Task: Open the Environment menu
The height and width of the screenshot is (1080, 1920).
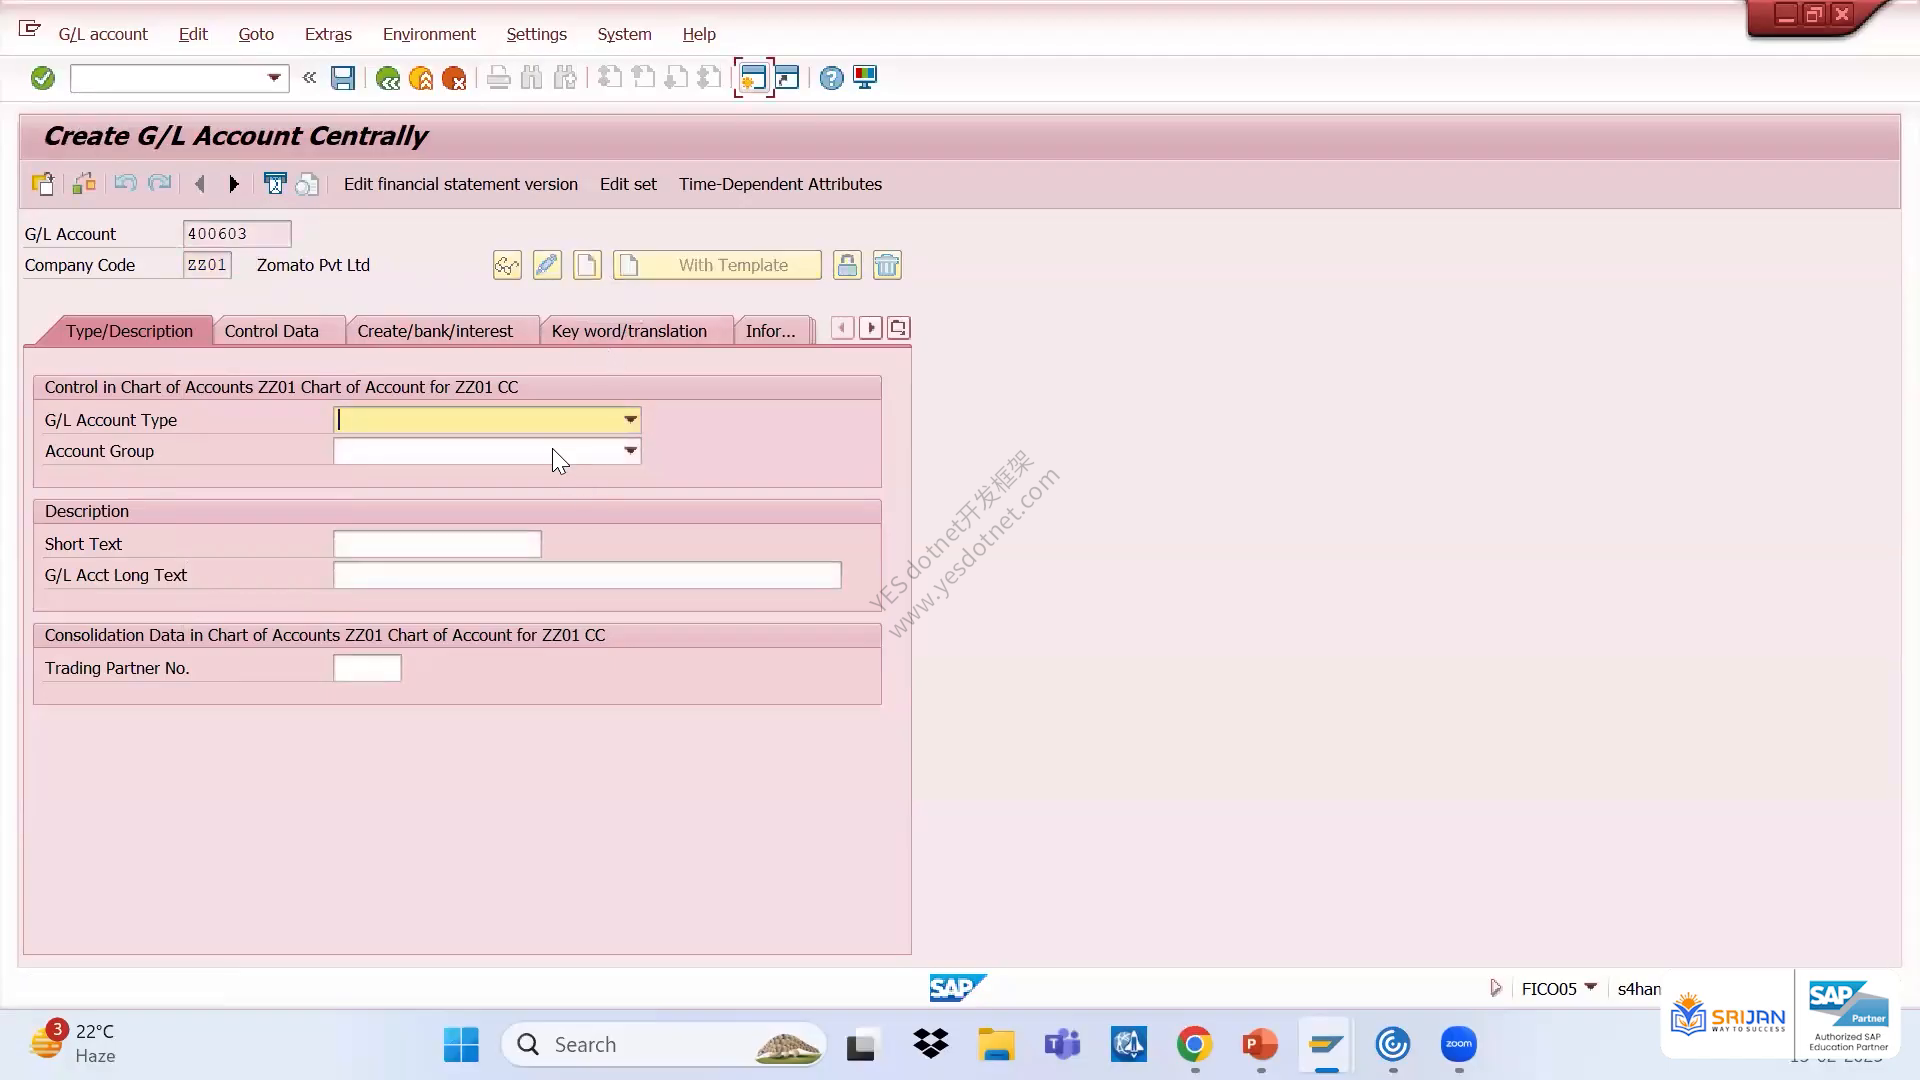Action: click(429, 34)
